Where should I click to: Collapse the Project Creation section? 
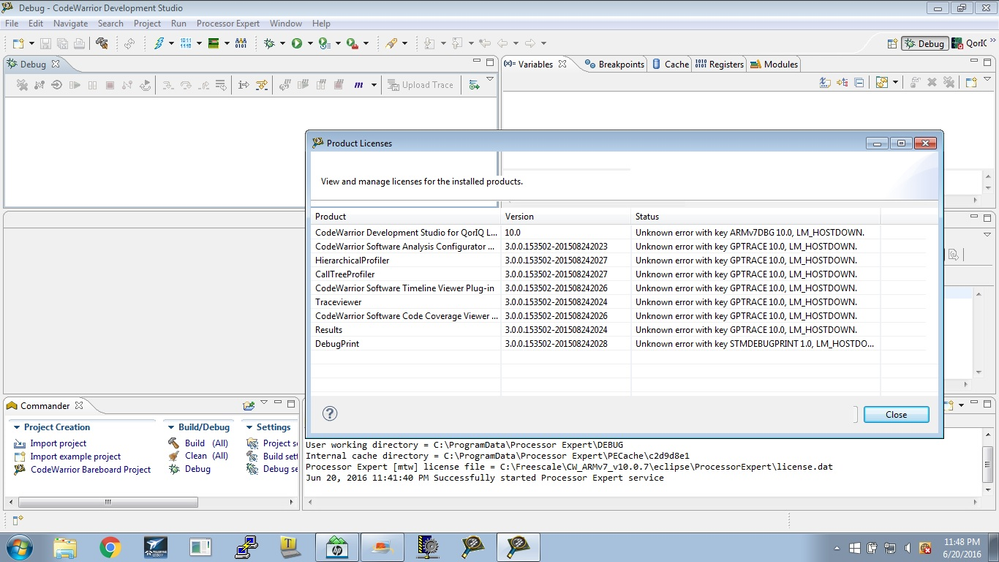[17, 427]
